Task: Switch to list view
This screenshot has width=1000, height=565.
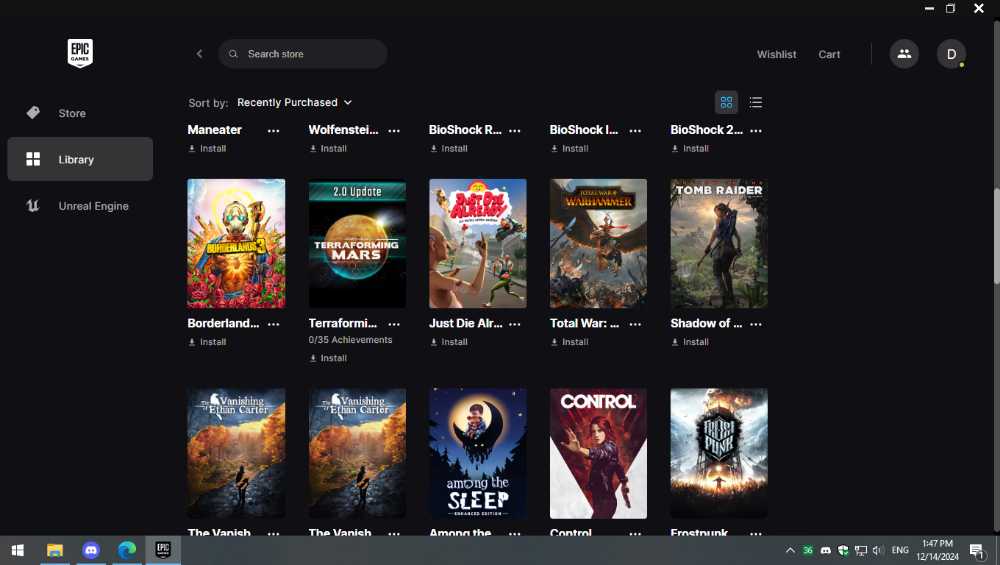Action: pyautogui.click(x=755, y=102)
